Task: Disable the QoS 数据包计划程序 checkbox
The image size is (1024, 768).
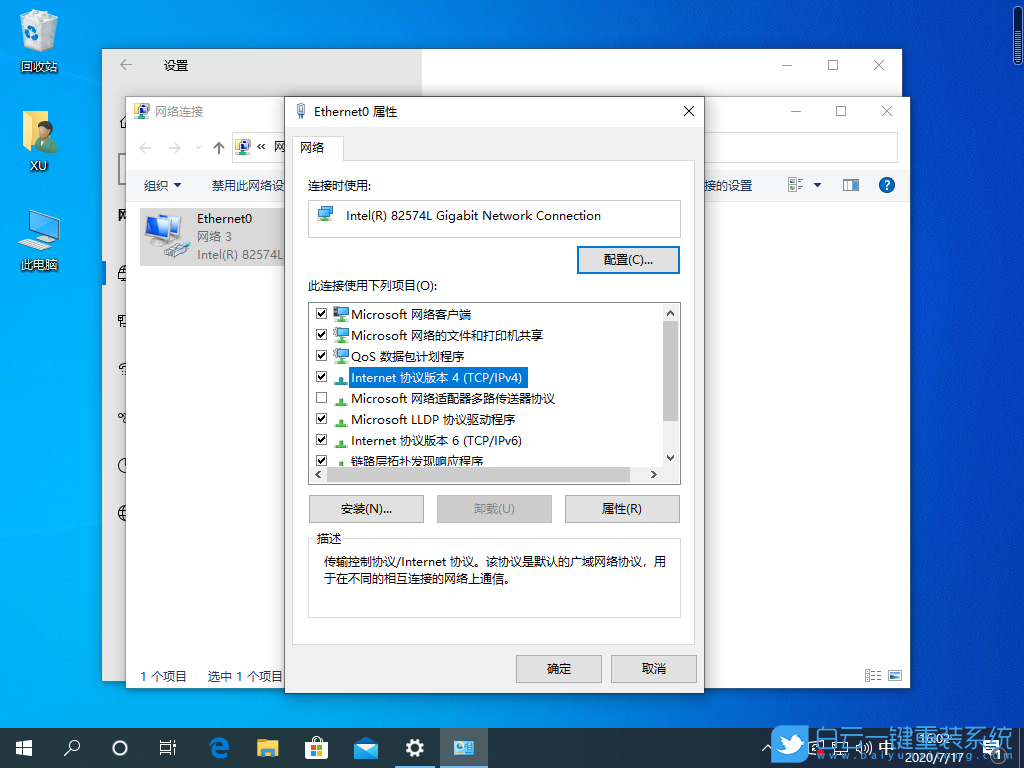Action: coord(321,356)
